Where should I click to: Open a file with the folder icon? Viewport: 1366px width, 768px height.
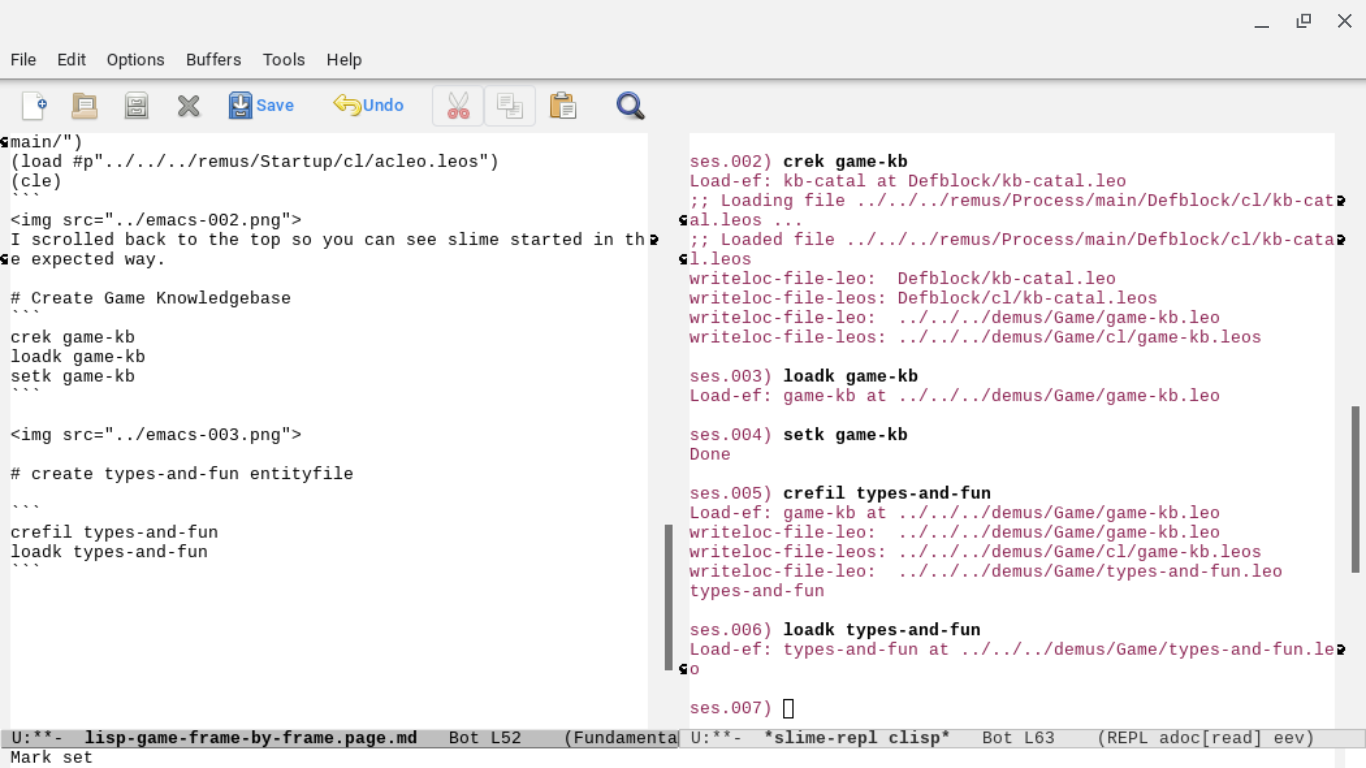(x=85, y=105)
